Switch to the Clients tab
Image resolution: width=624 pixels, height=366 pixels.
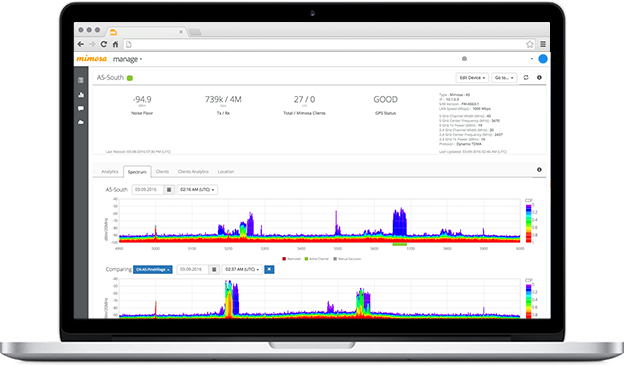pyautogui.click(x=162, y=171)
